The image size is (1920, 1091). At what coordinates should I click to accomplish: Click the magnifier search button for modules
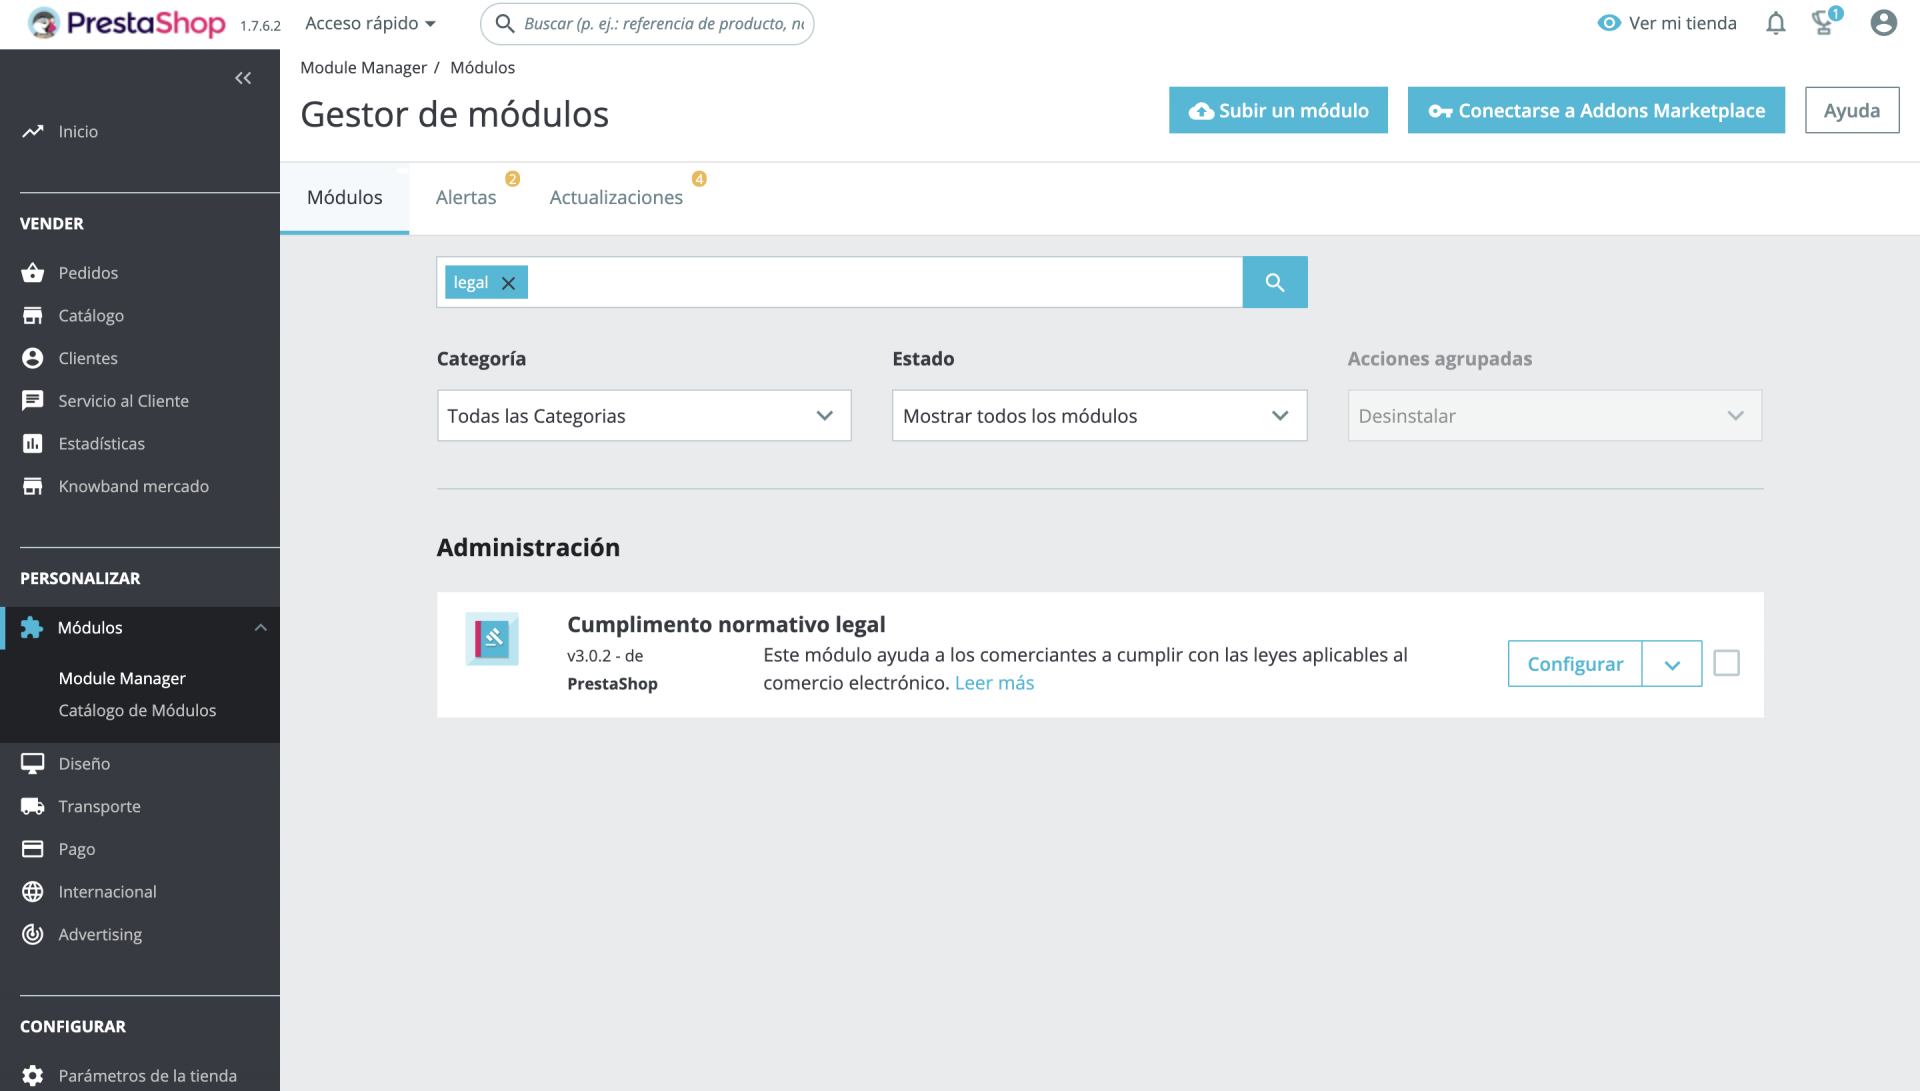(x=1274, y=282)
